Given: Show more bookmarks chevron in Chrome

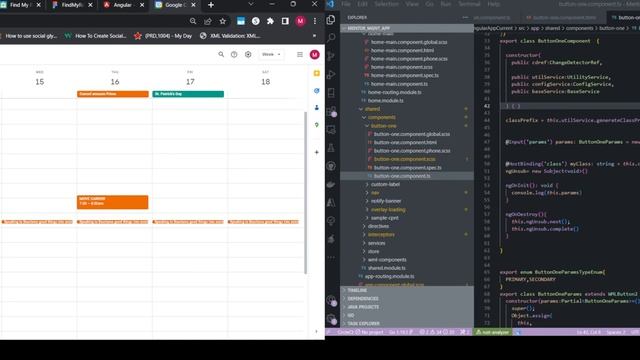Looking at the screenshot, I should click(314, 36).
